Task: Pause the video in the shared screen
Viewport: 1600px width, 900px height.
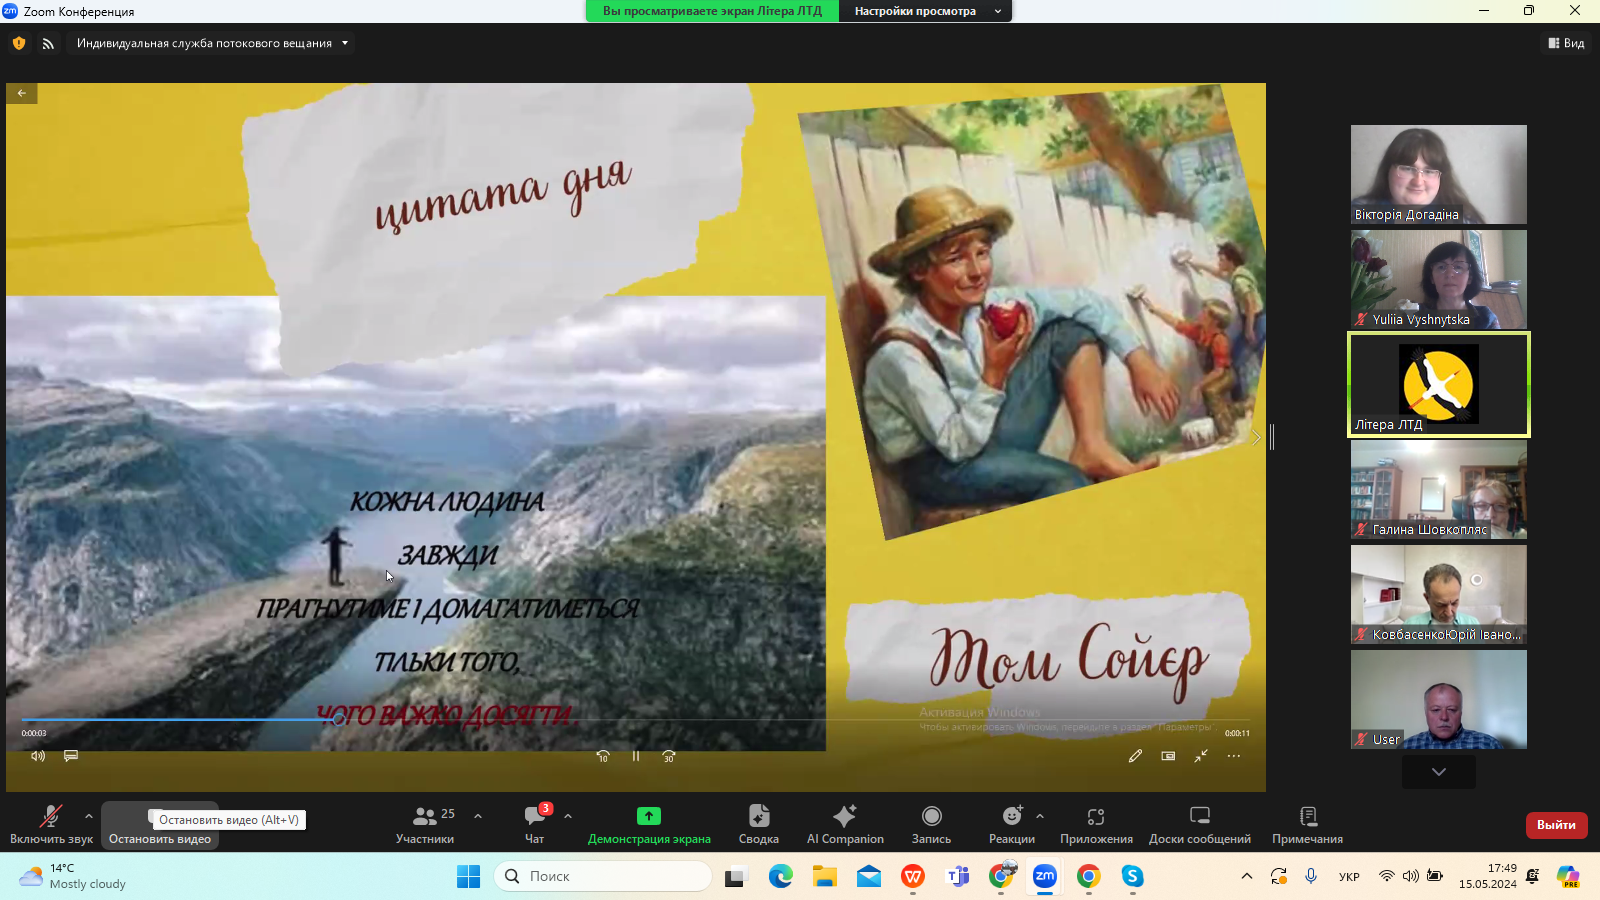Action: pyautogui.click(x=636, y=756)
